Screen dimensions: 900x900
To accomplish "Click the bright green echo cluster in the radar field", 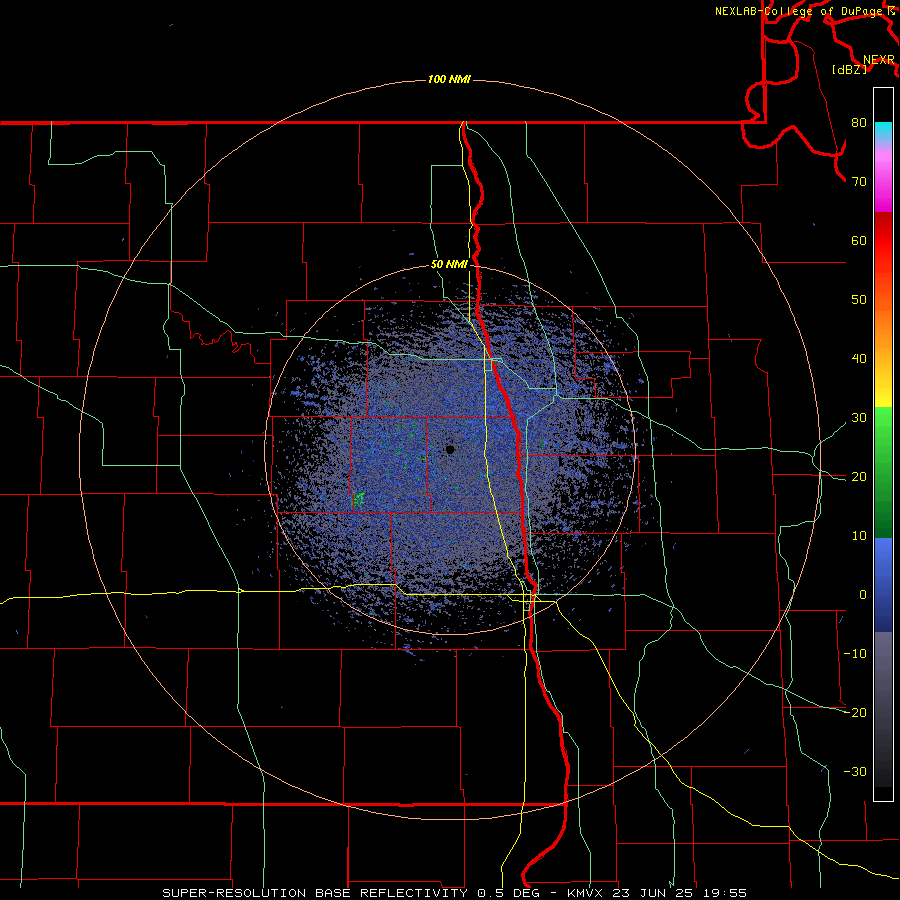I will point(359,498).
